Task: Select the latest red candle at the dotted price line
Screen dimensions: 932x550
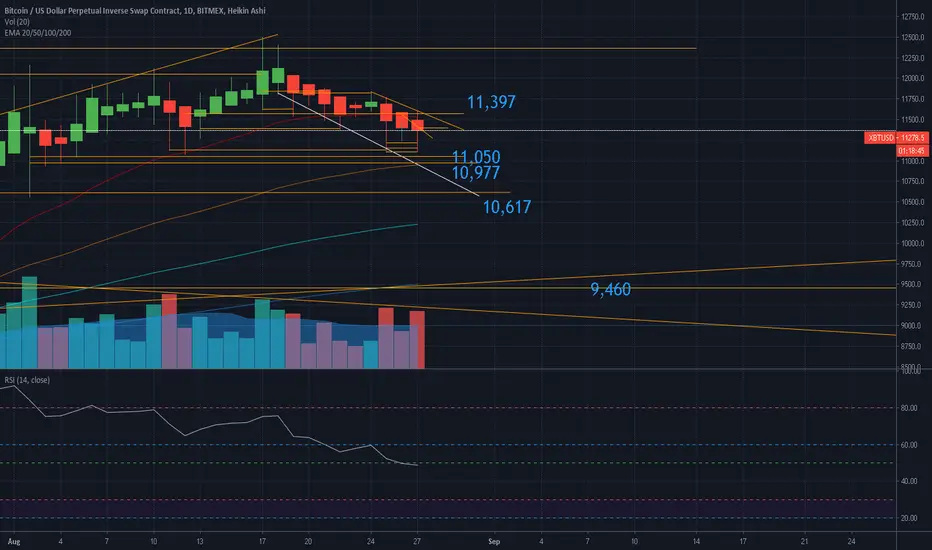Action: coord(418,125)
